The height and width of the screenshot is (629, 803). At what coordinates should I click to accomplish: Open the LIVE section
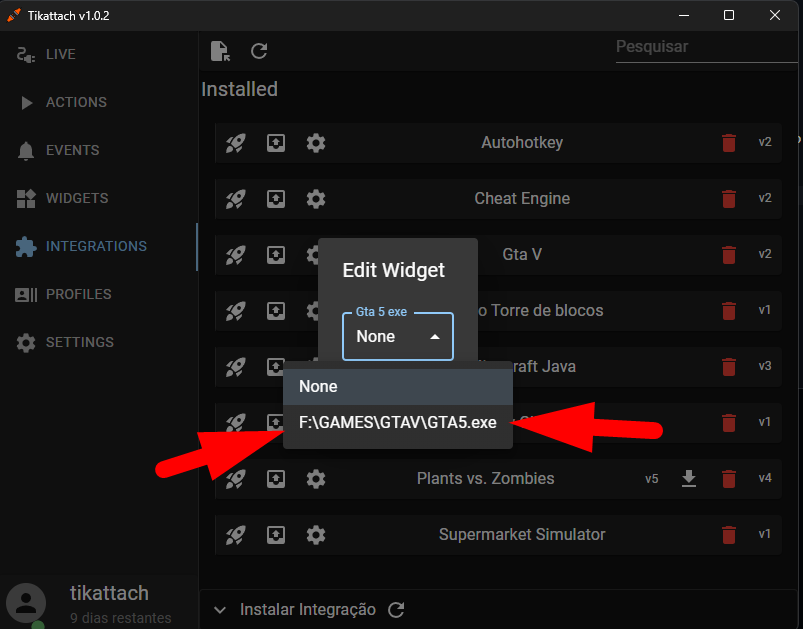(x=98, y=54)
